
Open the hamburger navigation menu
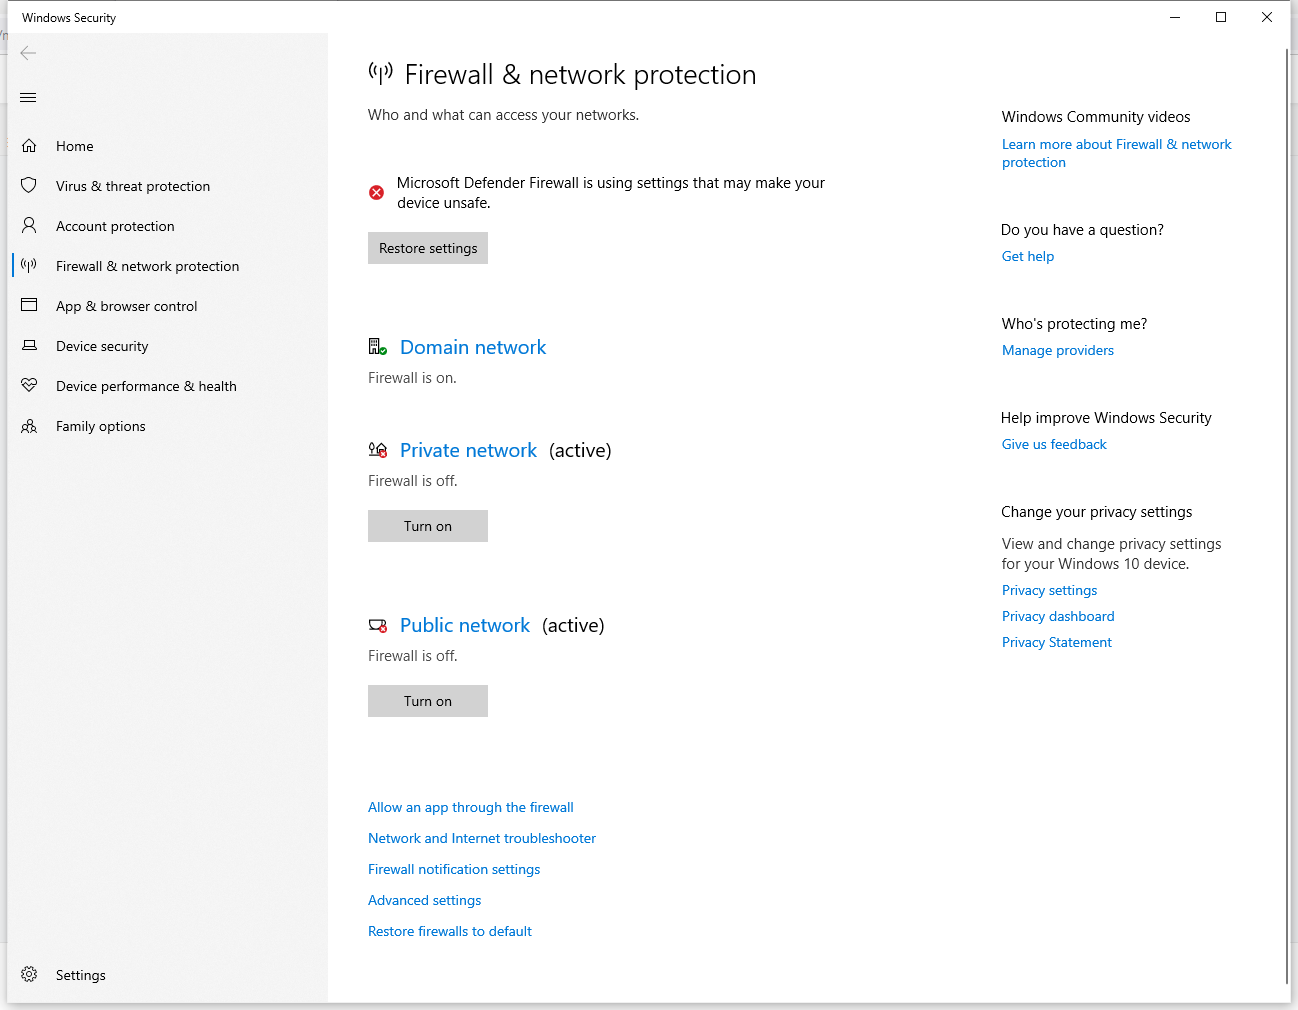click(x=28, y=97)
